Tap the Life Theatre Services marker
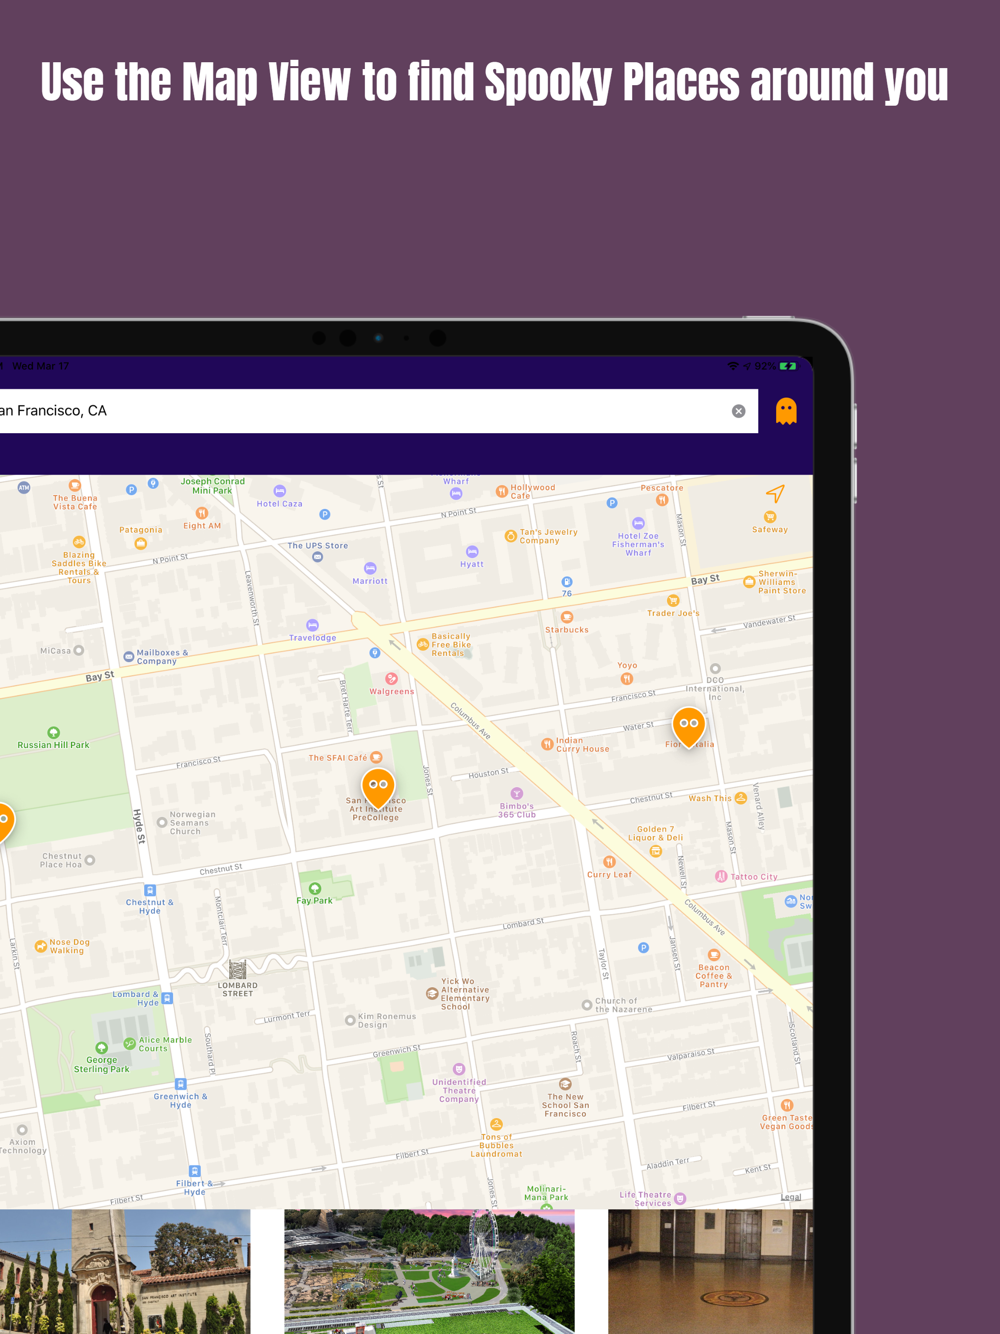1000x1334 pixels. coord(680,1198)
